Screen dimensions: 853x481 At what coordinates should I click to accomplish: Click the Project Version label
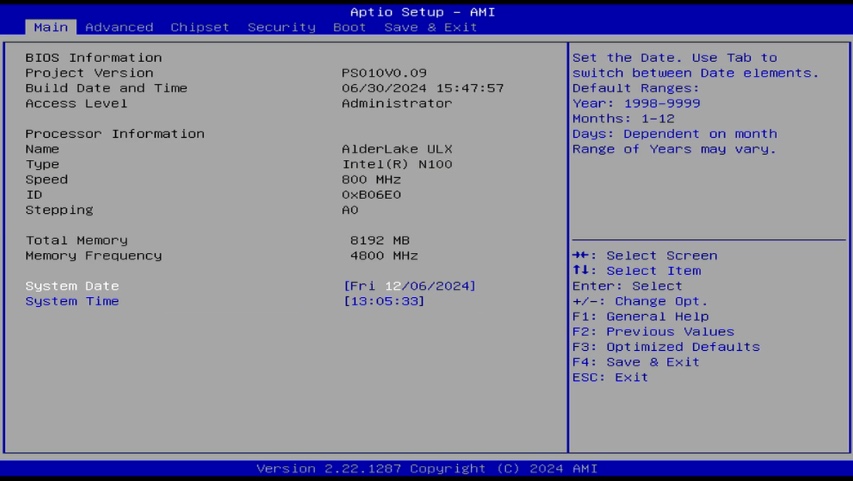89,72
